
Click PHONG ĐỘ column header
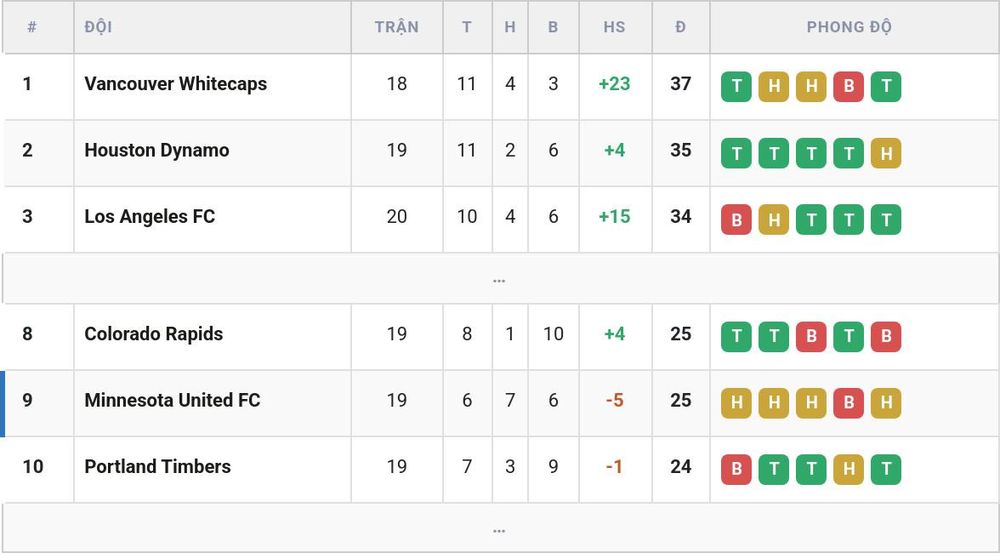[849, 27]
